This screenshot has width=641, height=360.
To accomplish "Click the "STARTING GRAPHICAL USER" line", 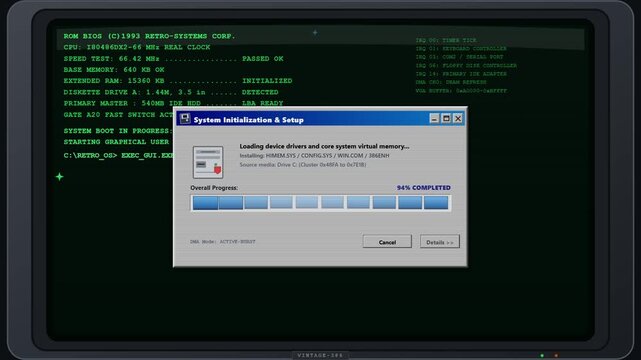I will (116, 142).
